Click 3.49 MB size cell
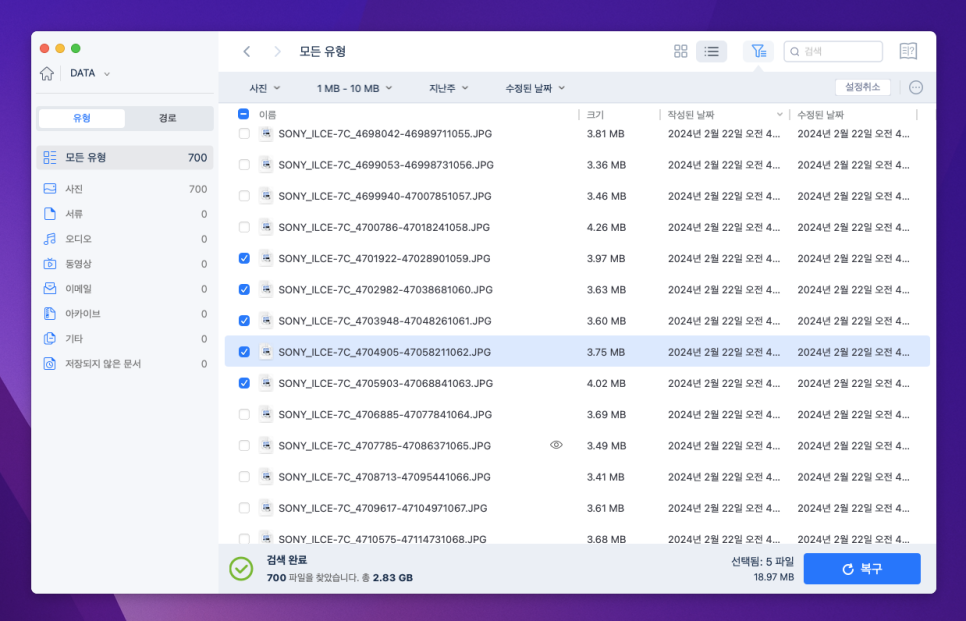The image size is (966, 621). (606, 445)
